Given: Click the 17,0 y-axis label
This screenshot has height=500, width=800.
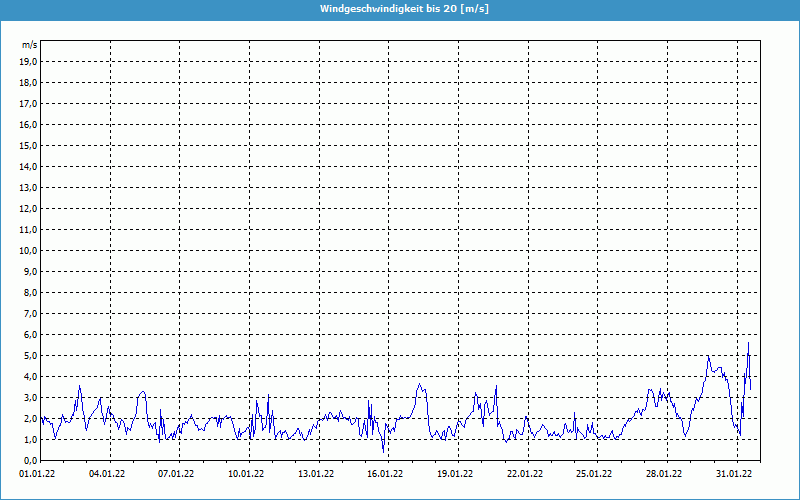Looking at the screenshot, I should coord(29,104).
